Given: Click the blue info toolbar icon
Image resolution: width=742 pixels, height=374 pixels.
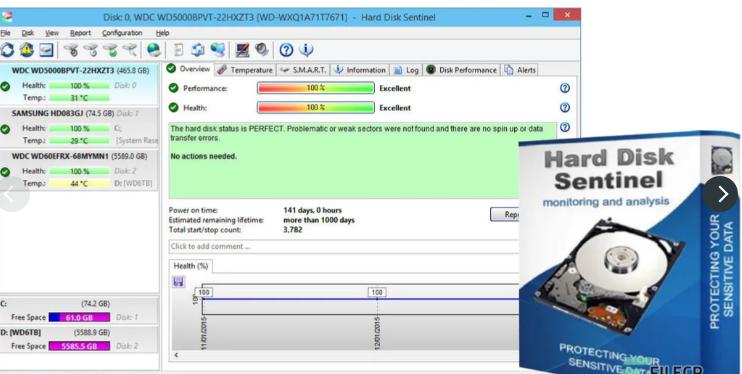Looking at the screenshot, I should (x=306, y=50).
